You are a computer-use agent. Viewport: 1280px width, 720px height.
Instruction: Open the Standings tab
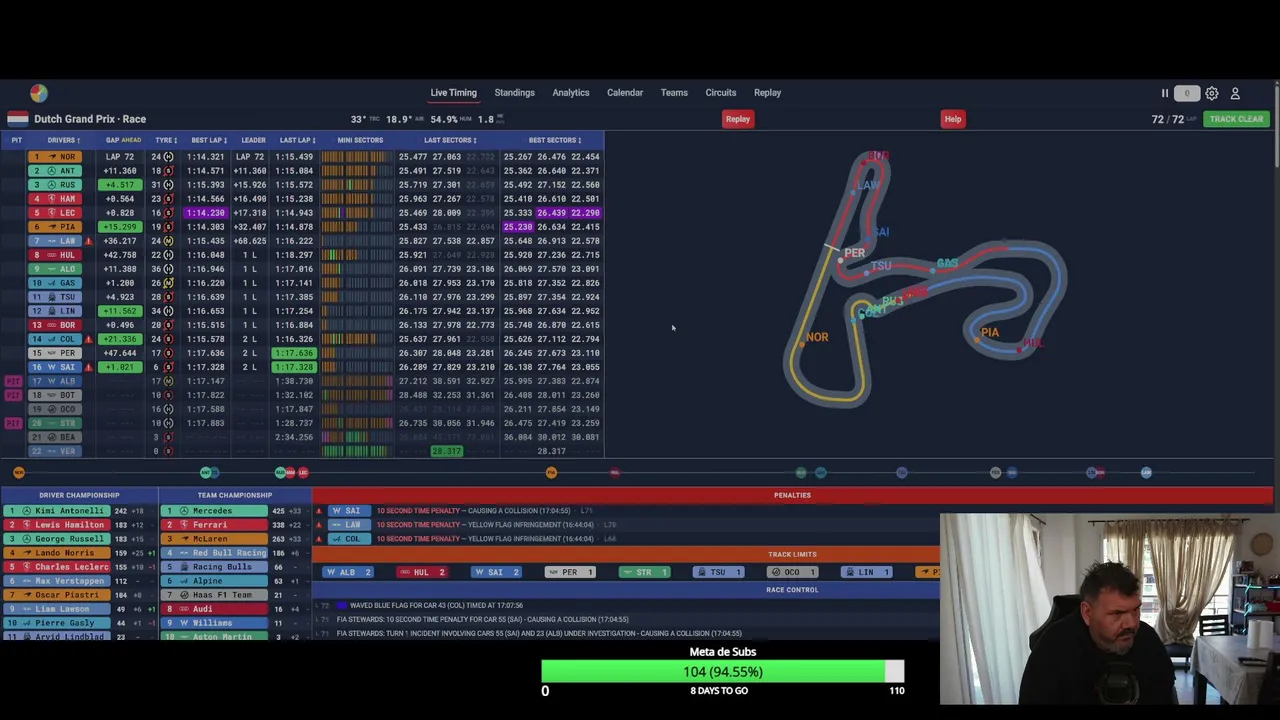[x=514, y=93]
